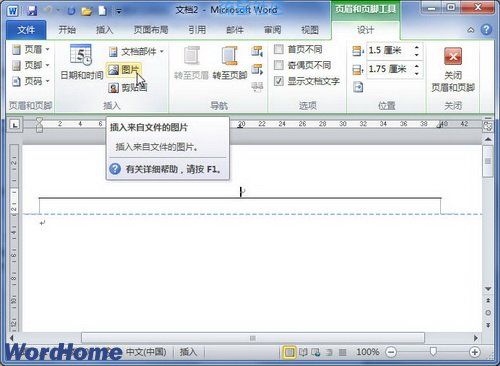Open the 邮件 tab
Viewport: 500px width, 366px height.
[x=235, y=30]
